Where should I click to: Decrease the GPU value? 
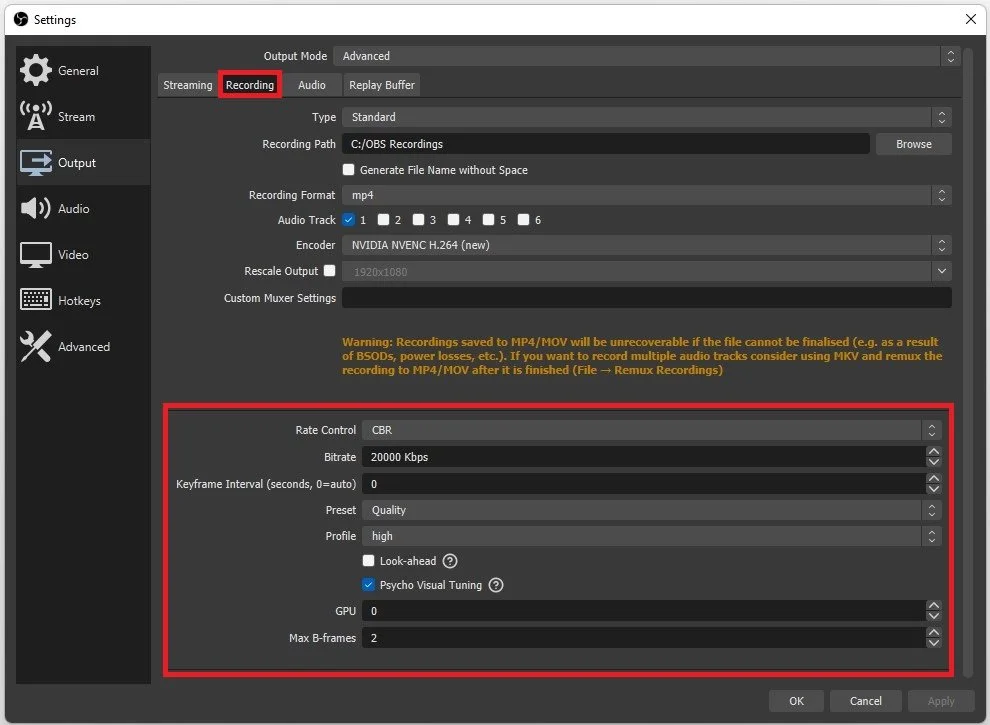[x=934, y=616]
